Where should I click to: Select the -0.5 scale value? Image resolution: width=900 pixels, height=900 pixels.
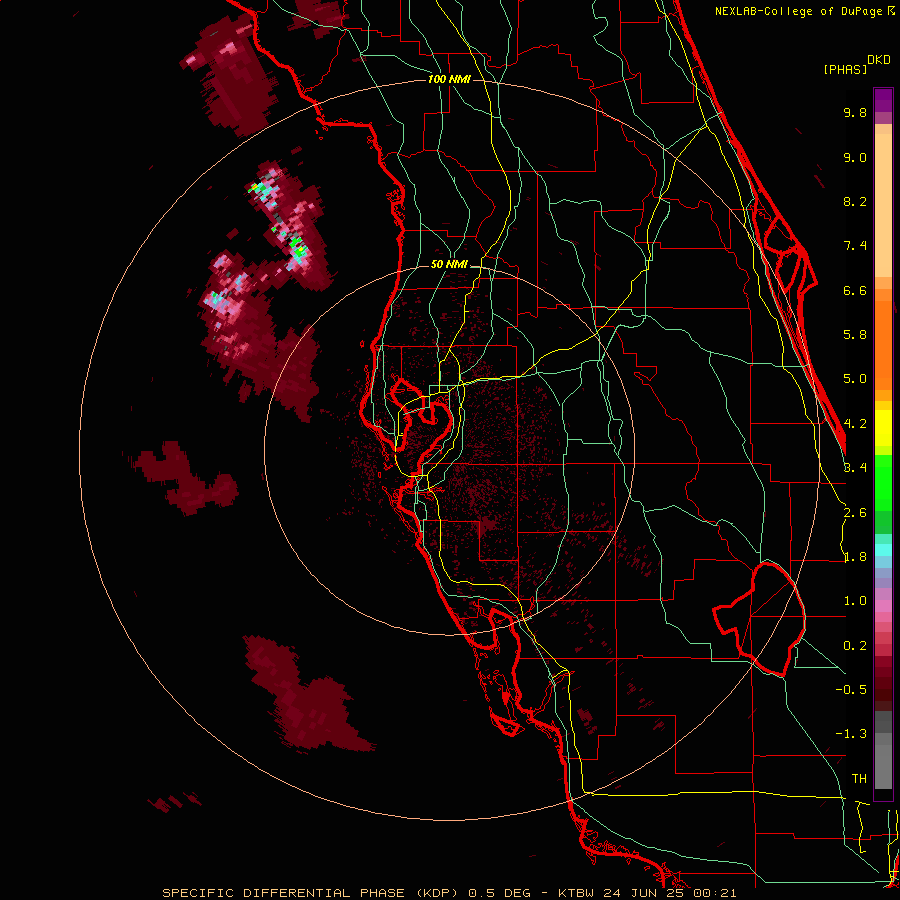click(851, 690)
